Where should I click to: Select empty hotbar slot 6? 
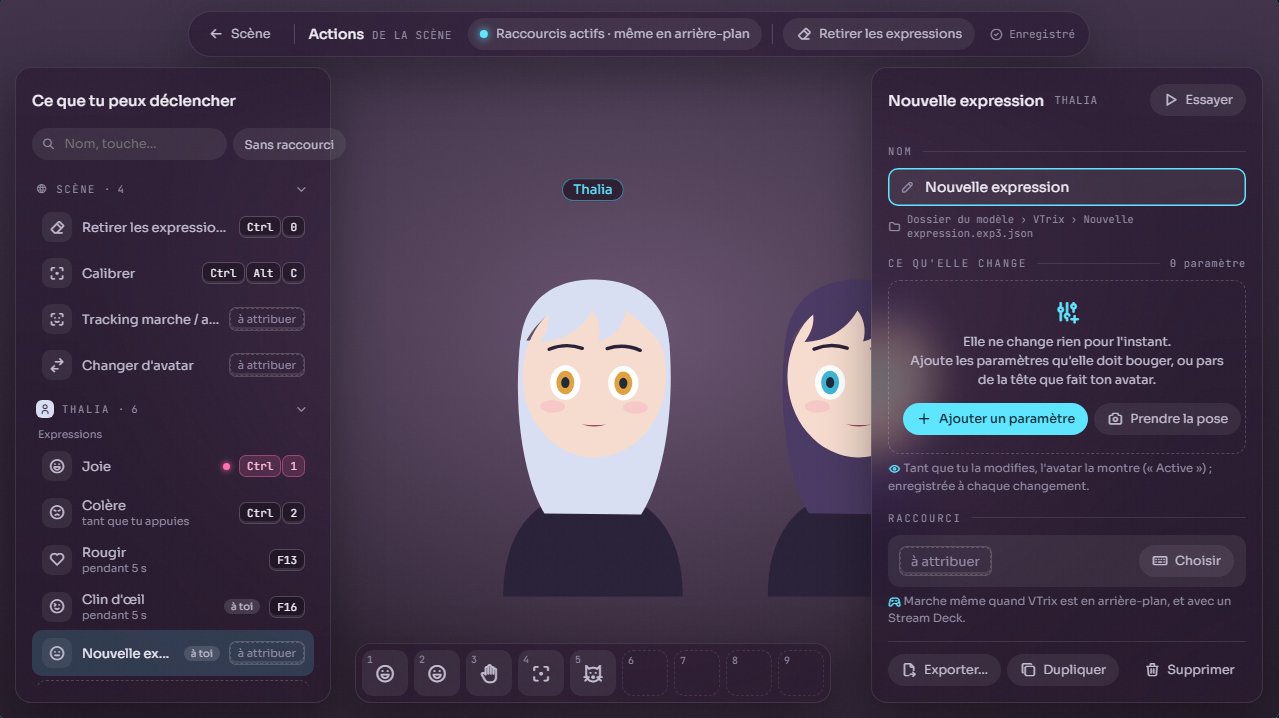[645, 673]
